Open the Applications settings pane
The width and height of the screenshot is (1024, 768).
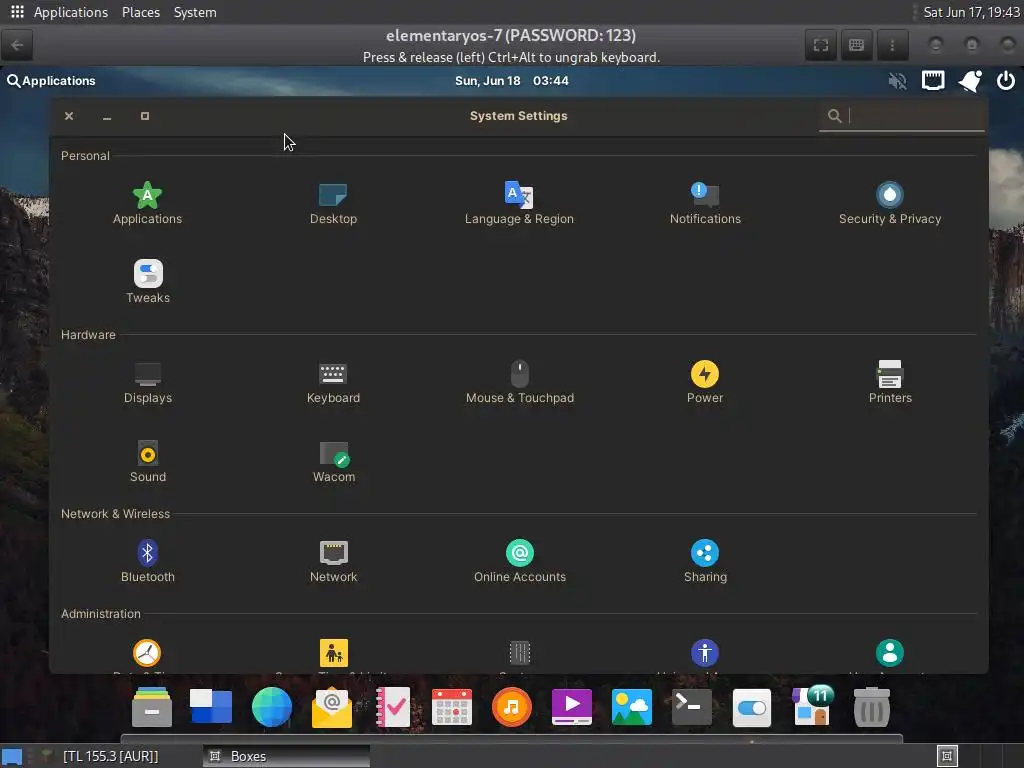pos(148,203)
